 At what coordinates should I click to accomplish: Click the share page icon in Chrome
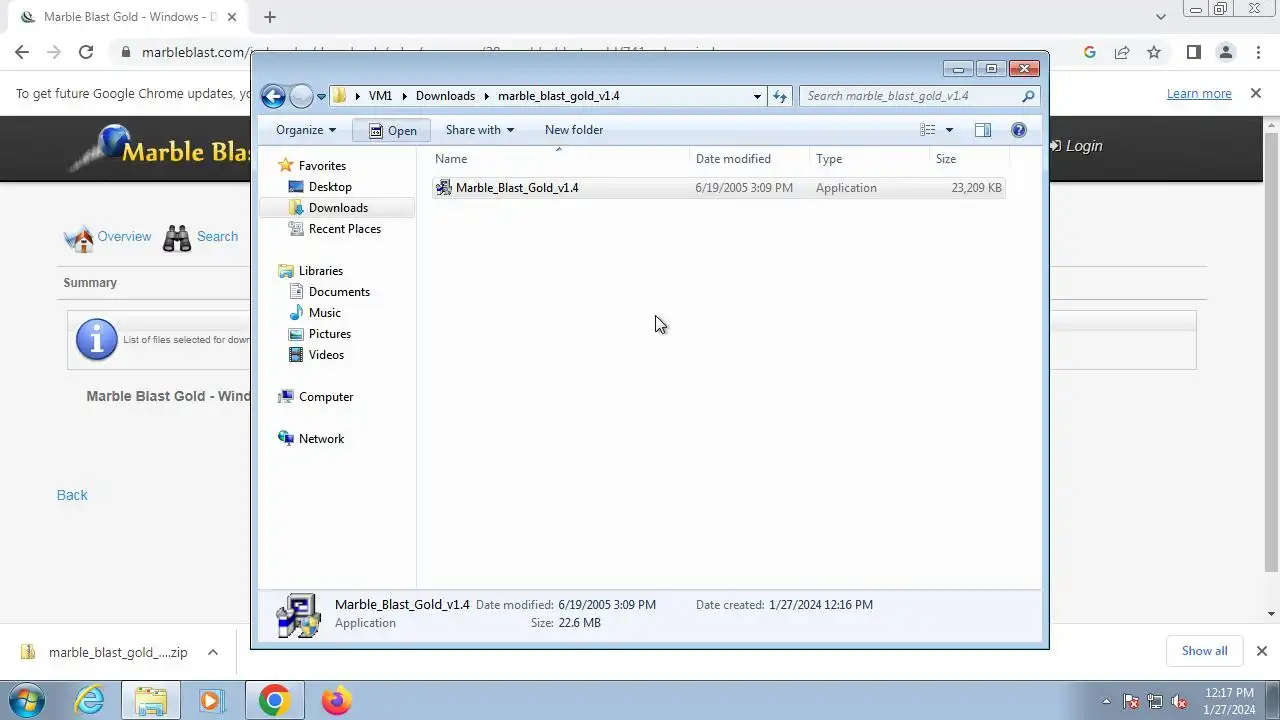pos(1122,52)
